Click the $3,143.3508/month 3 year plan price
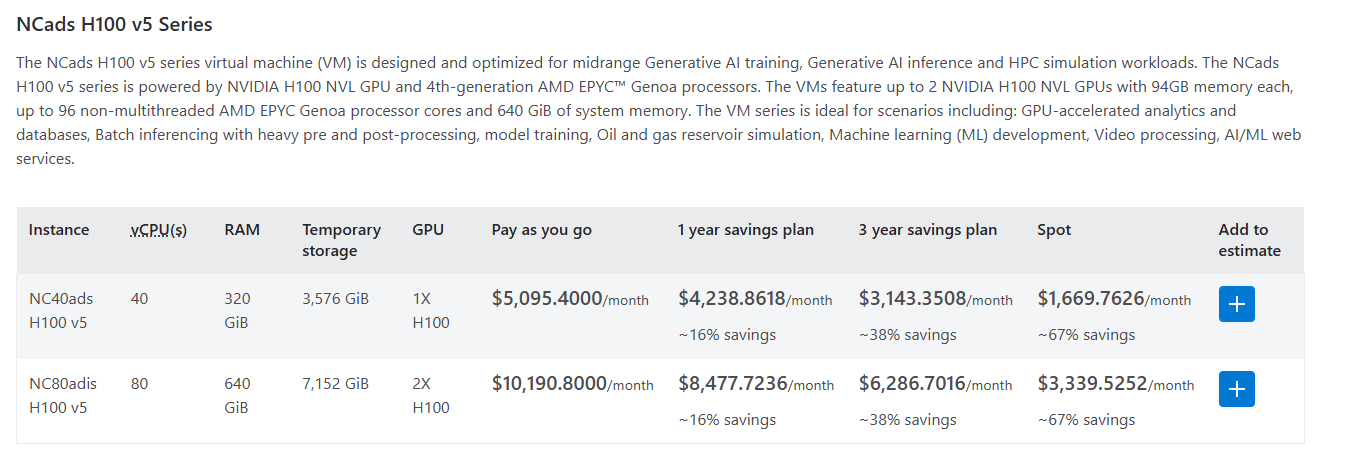 click(935, 299)
